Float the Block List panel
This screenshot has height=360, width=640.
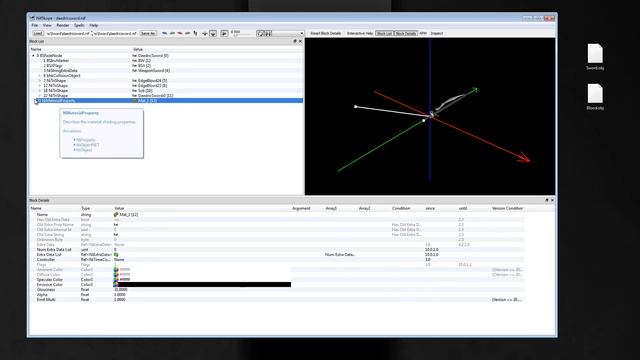[x=295, y=41]
